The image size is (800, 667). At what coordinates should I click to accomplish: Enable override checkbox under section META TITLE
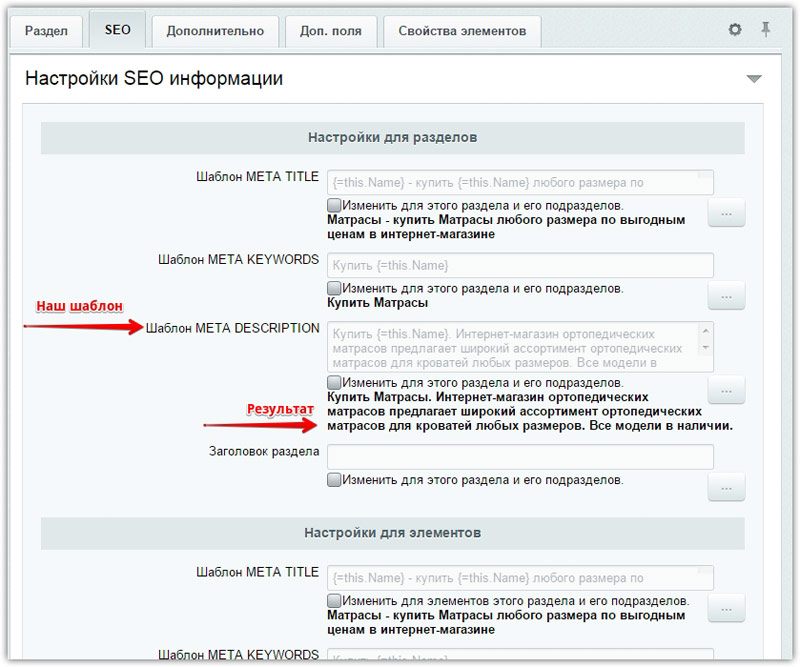tap(334, 204)
